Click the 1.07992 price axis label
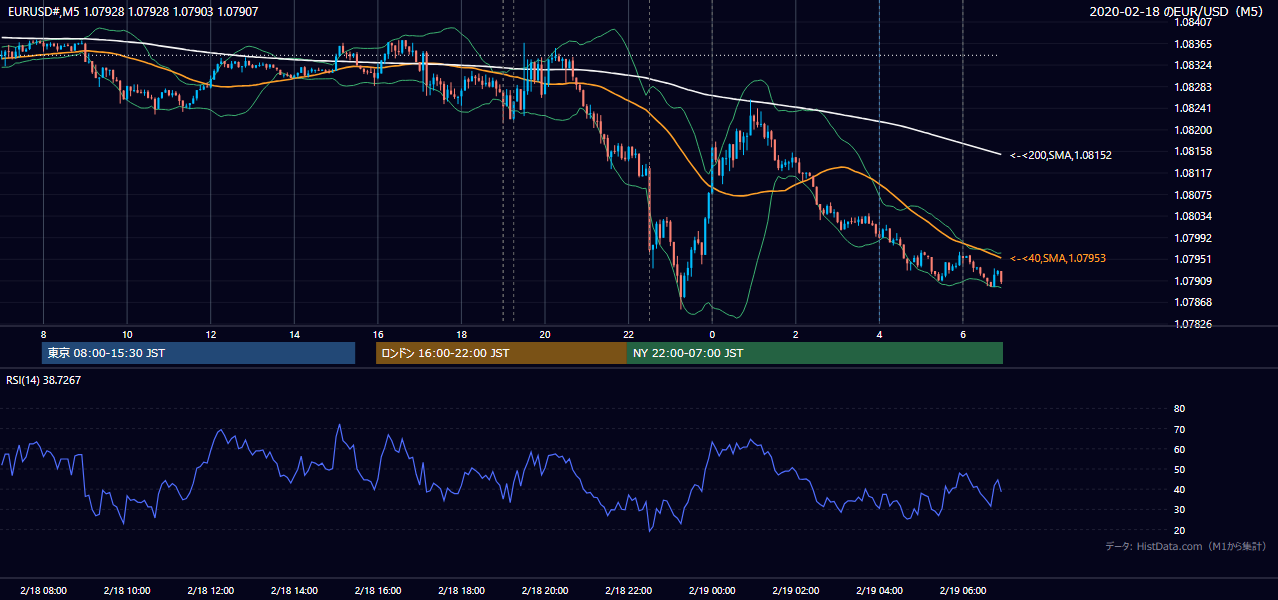Image resolution: width=1278 pixels, height=600 pixels. tap(1193, 238)
